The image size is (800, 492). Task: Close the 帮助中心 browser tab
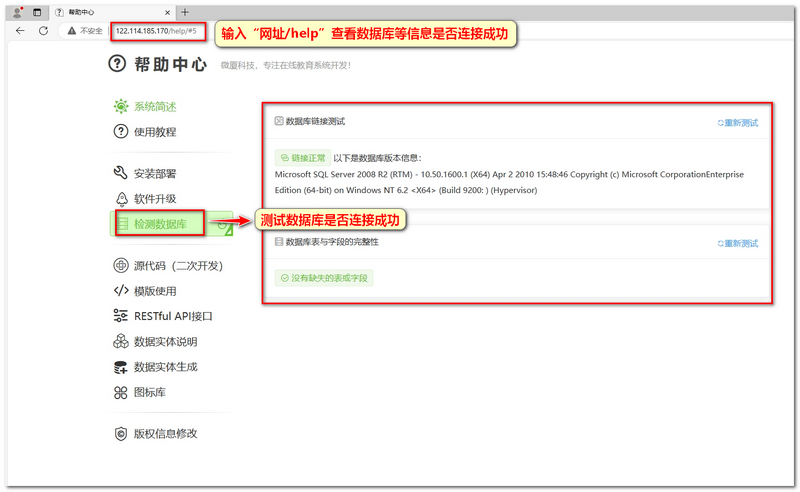166,12
